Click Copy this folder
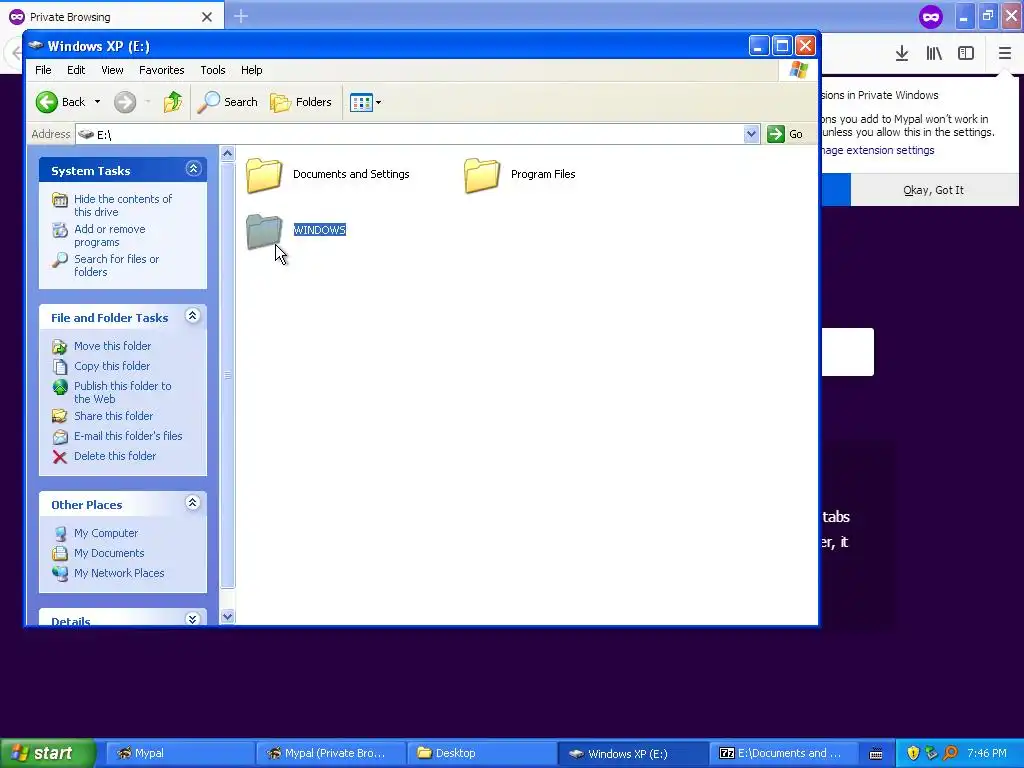This screenshot has width=1024, height=768. coord(112,366)
